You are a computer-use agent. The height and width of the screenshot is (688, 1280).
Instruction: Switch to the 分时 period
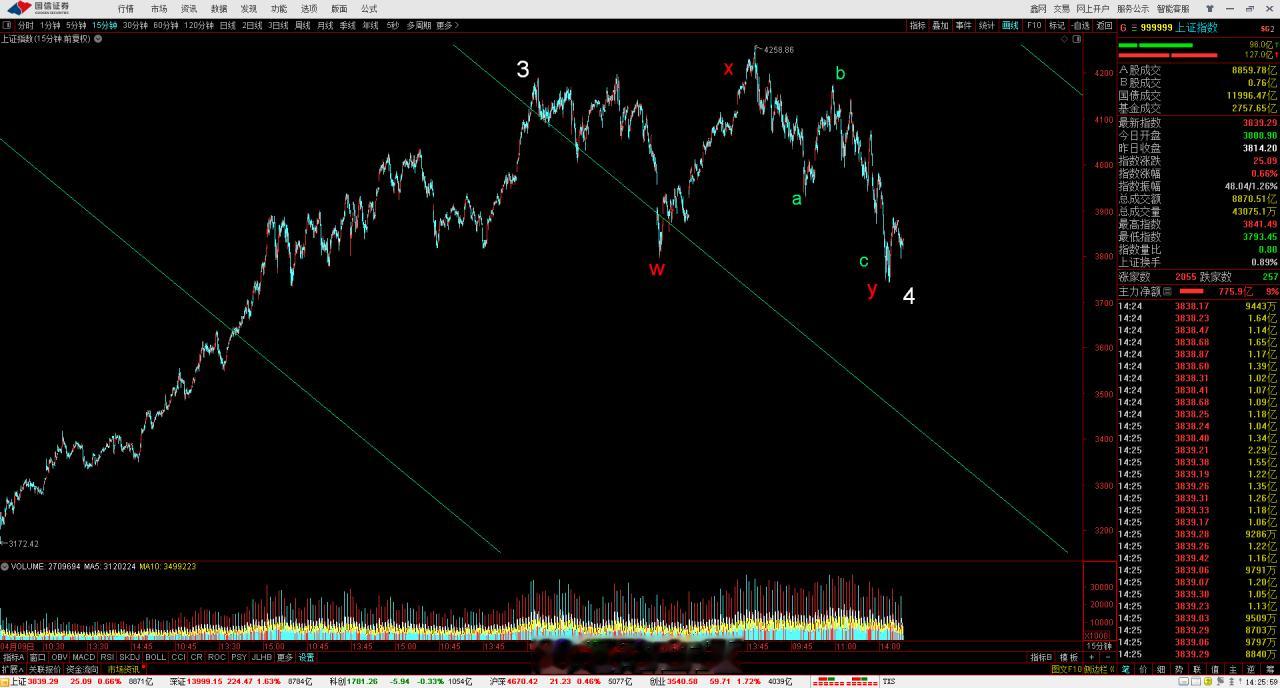tap(26, 25)
